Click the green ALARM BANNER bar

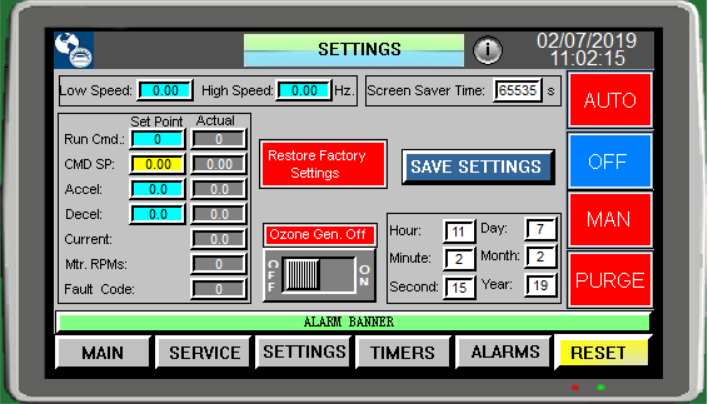pyautogui.click(x=353, y=322)
